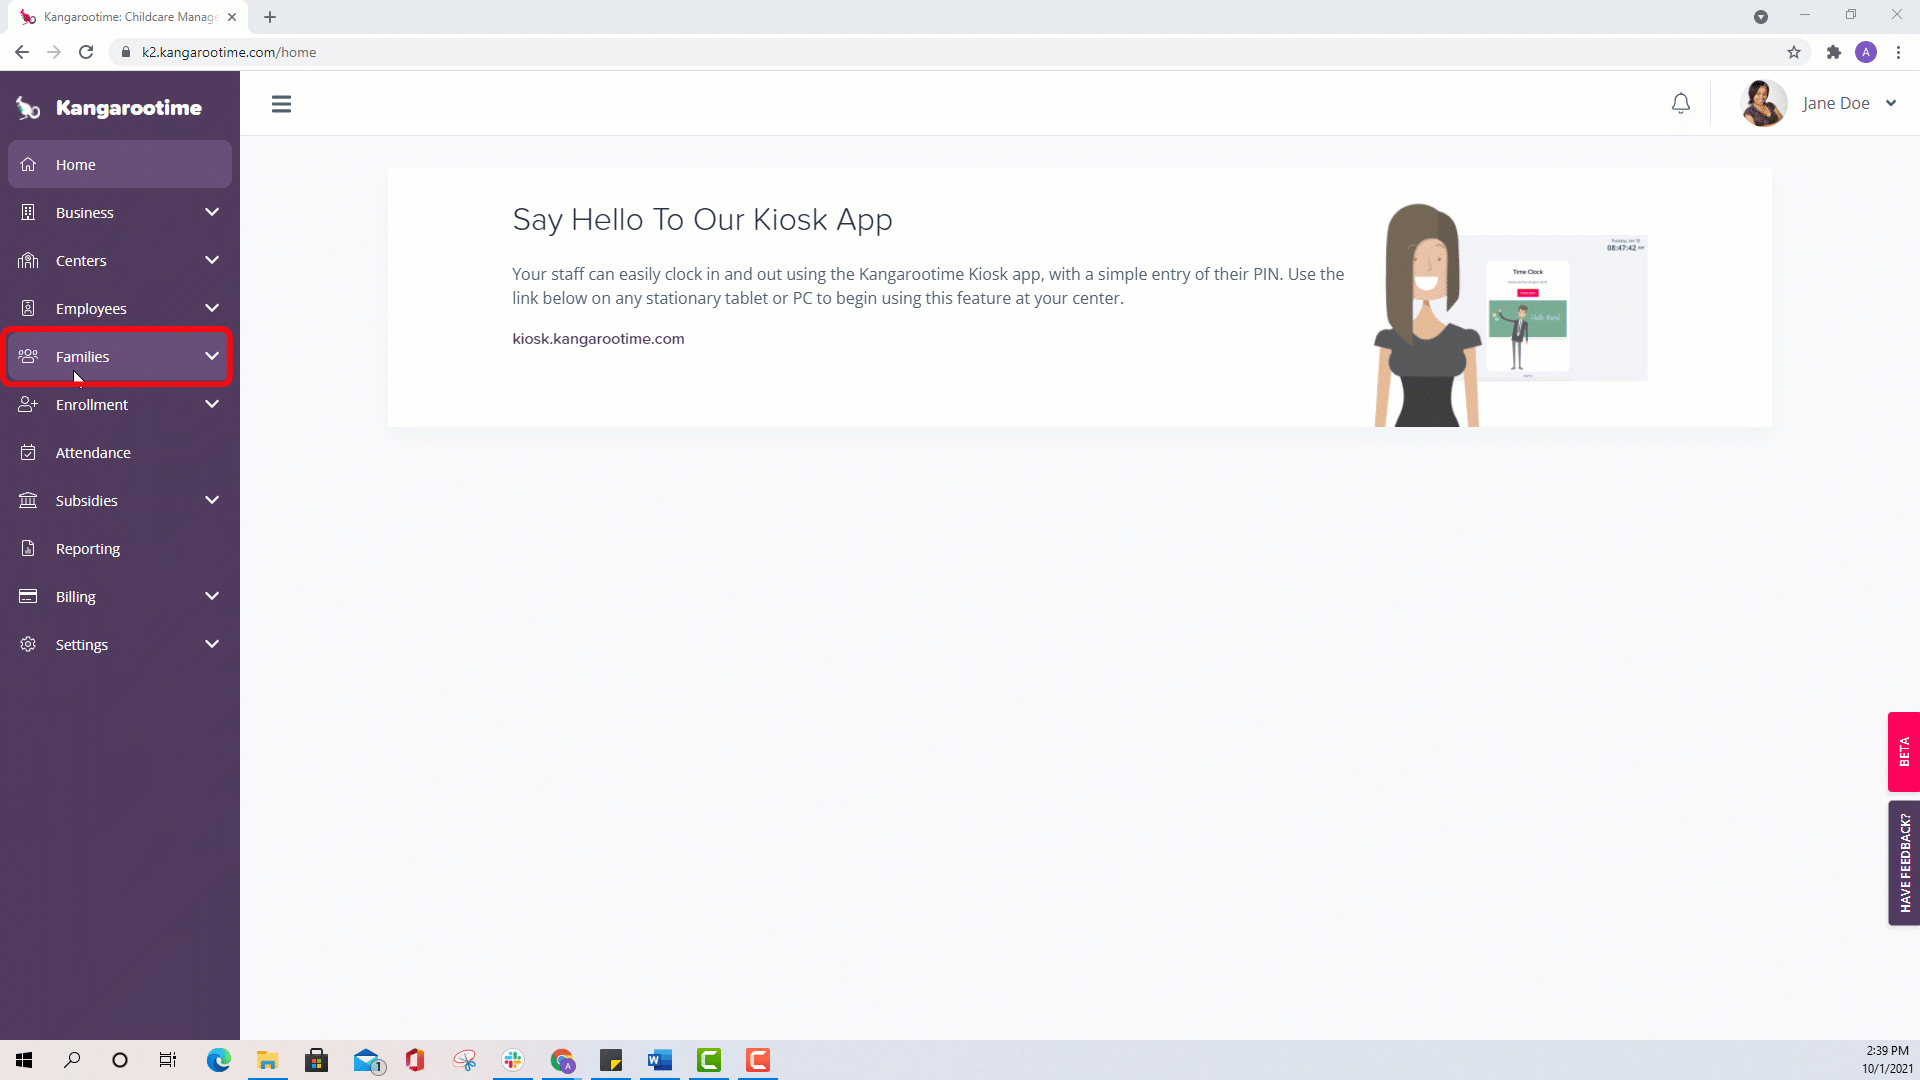The image size is (1920, 1080).
Task: Click the notification bell icon
Action: pos(1681,103)
